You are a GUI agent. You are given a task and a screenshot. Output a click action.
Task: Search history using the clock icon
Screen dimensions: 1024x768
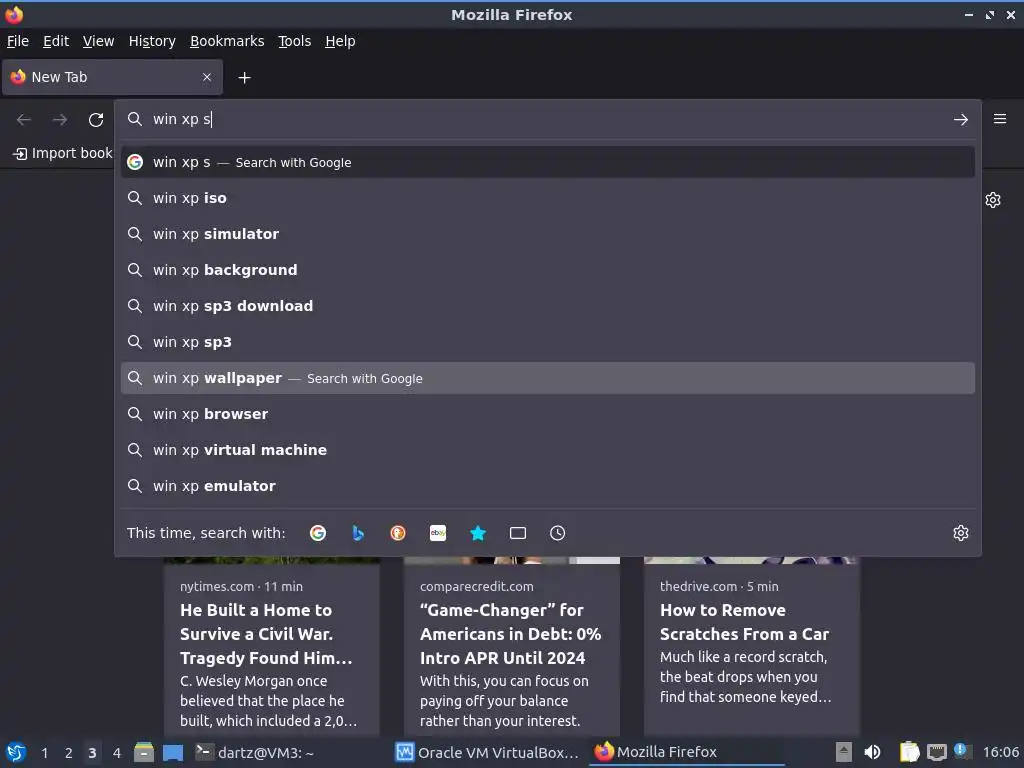(558, 533)
